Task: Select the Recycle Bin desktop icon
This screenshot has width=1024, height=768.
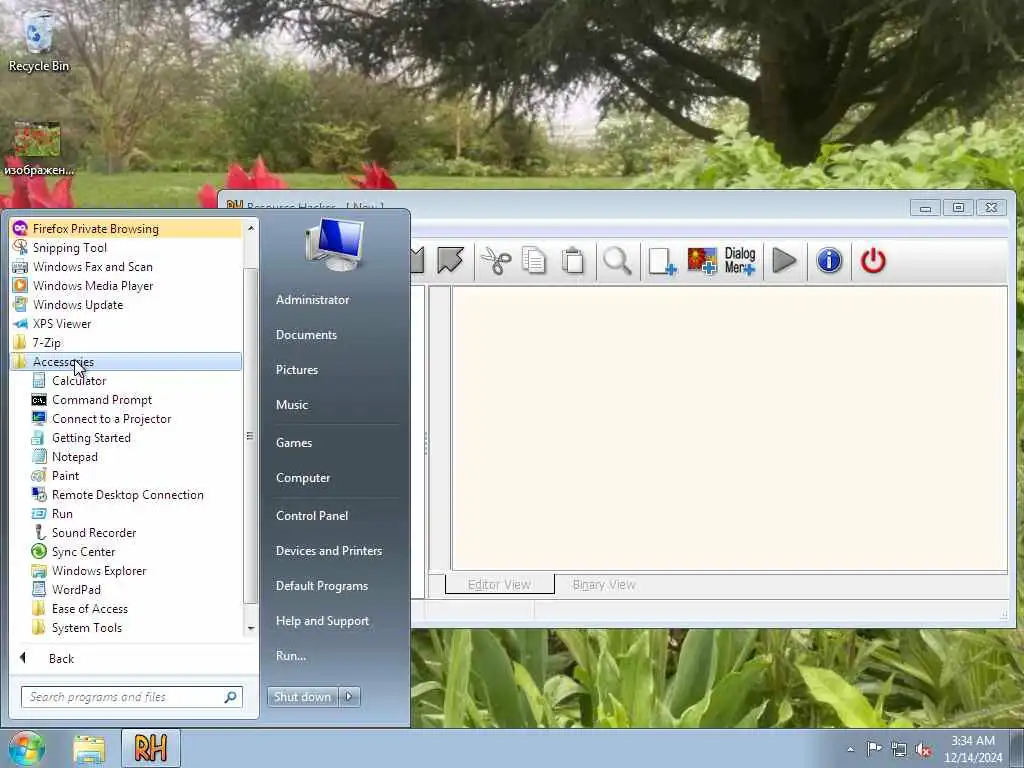Action: click(39, 42)
